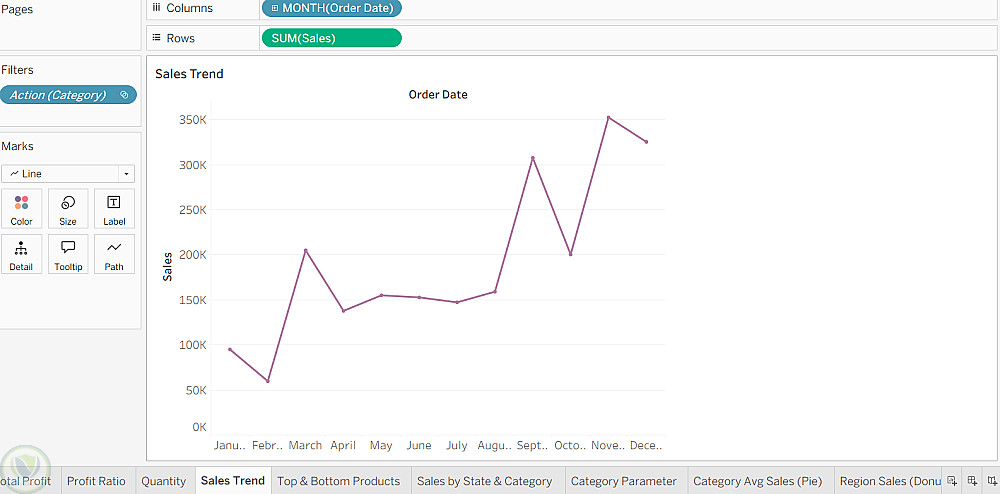Click the Sales axis label

(168, 266)
